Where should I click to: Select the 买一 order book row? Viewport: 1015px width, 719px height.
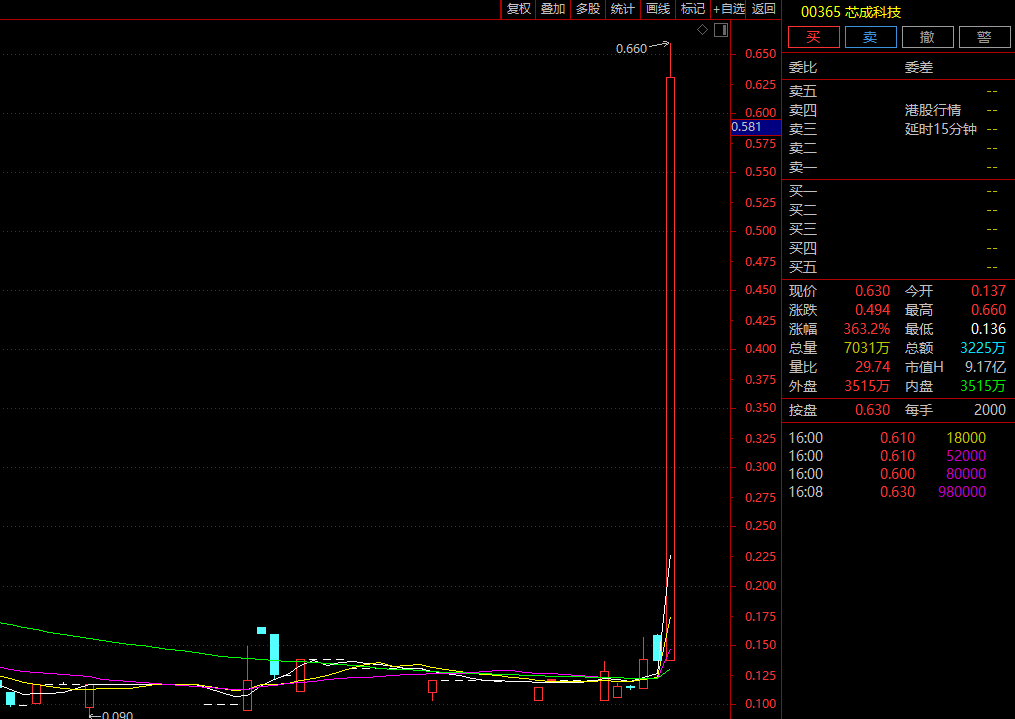tap(898, 192)
